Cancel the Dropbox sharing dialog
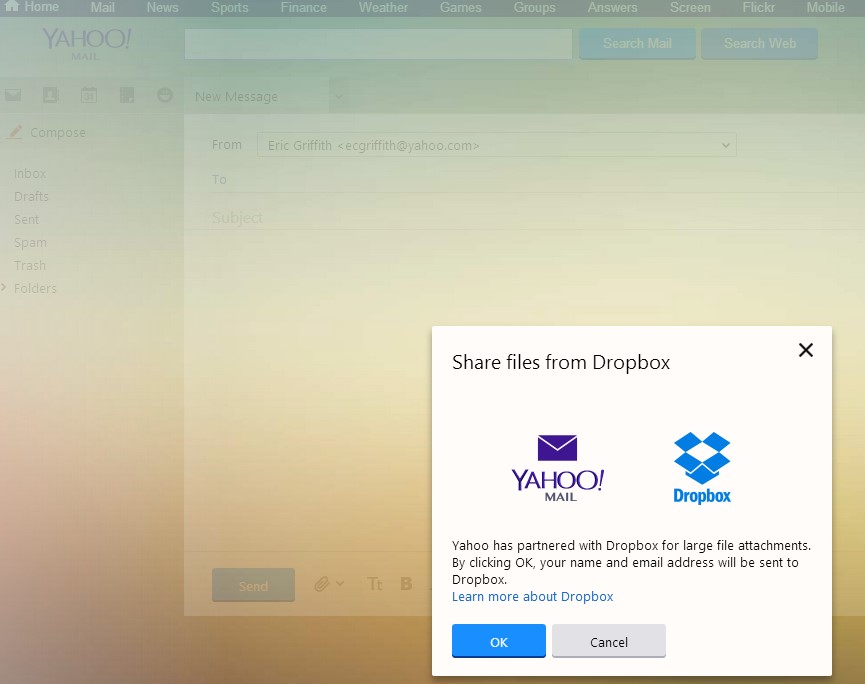The width and height of the screenshot is (865, 684). coord(608,641)
